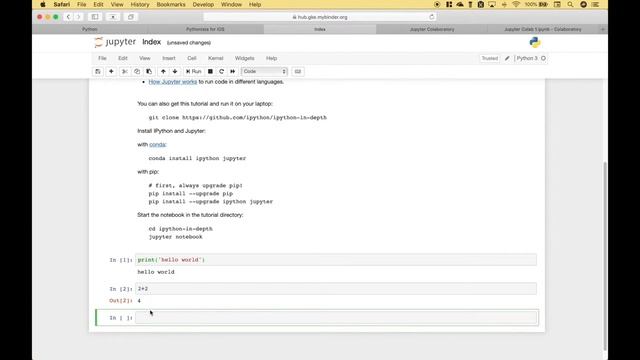640x360 pixels.
Task: Toggle the Safari sidebar
Action: coord(95,17)
